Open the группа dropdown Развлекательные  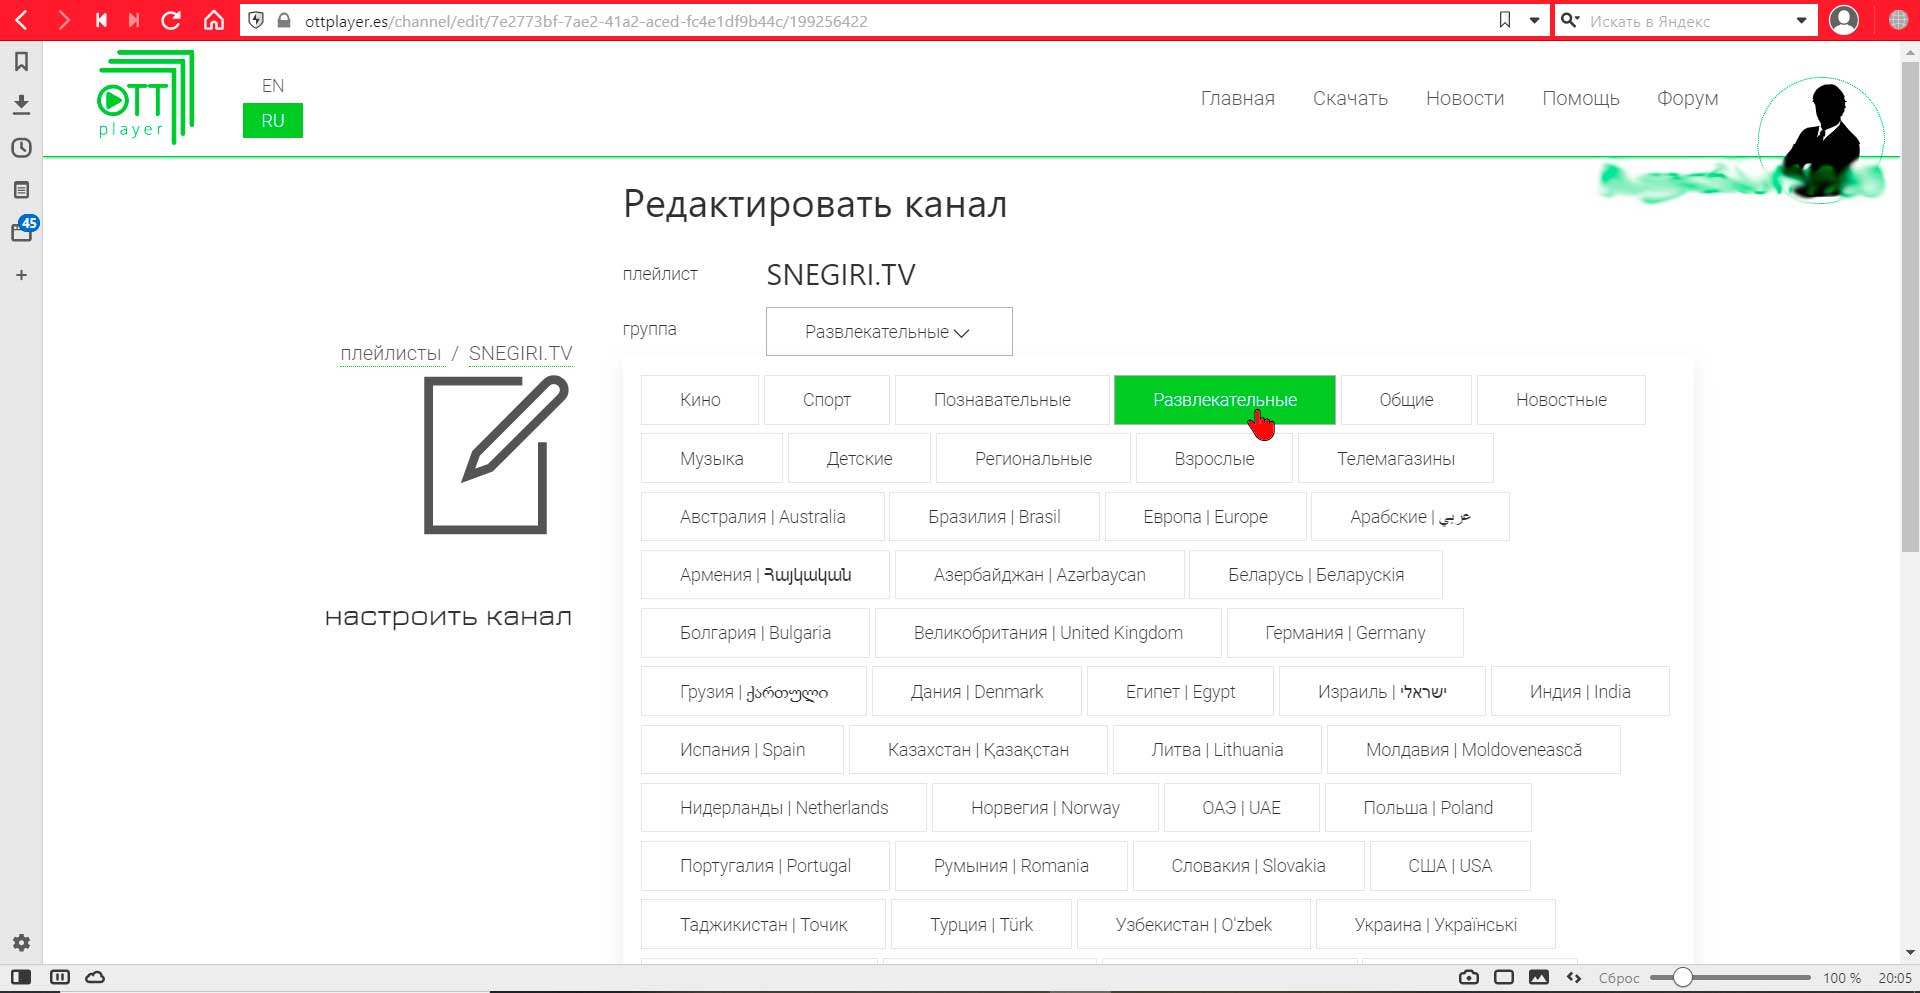click(889, 331)
